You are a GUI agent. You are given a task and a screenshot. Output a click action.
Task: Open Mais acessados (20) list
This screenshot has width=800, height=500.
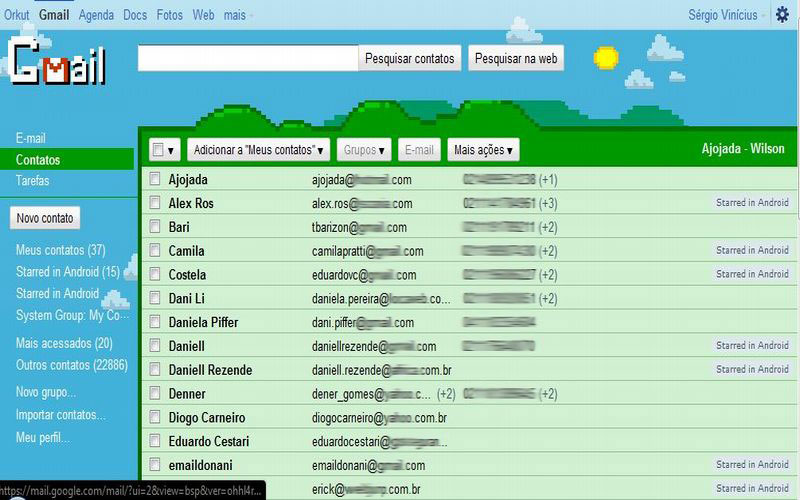(64, 343)
